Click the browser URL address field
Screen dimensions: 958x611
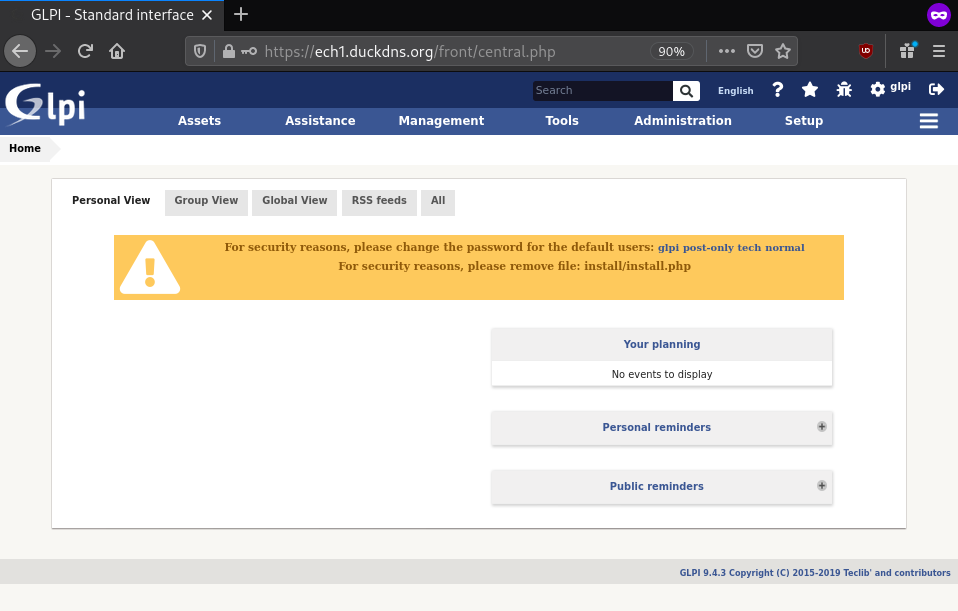455,51
